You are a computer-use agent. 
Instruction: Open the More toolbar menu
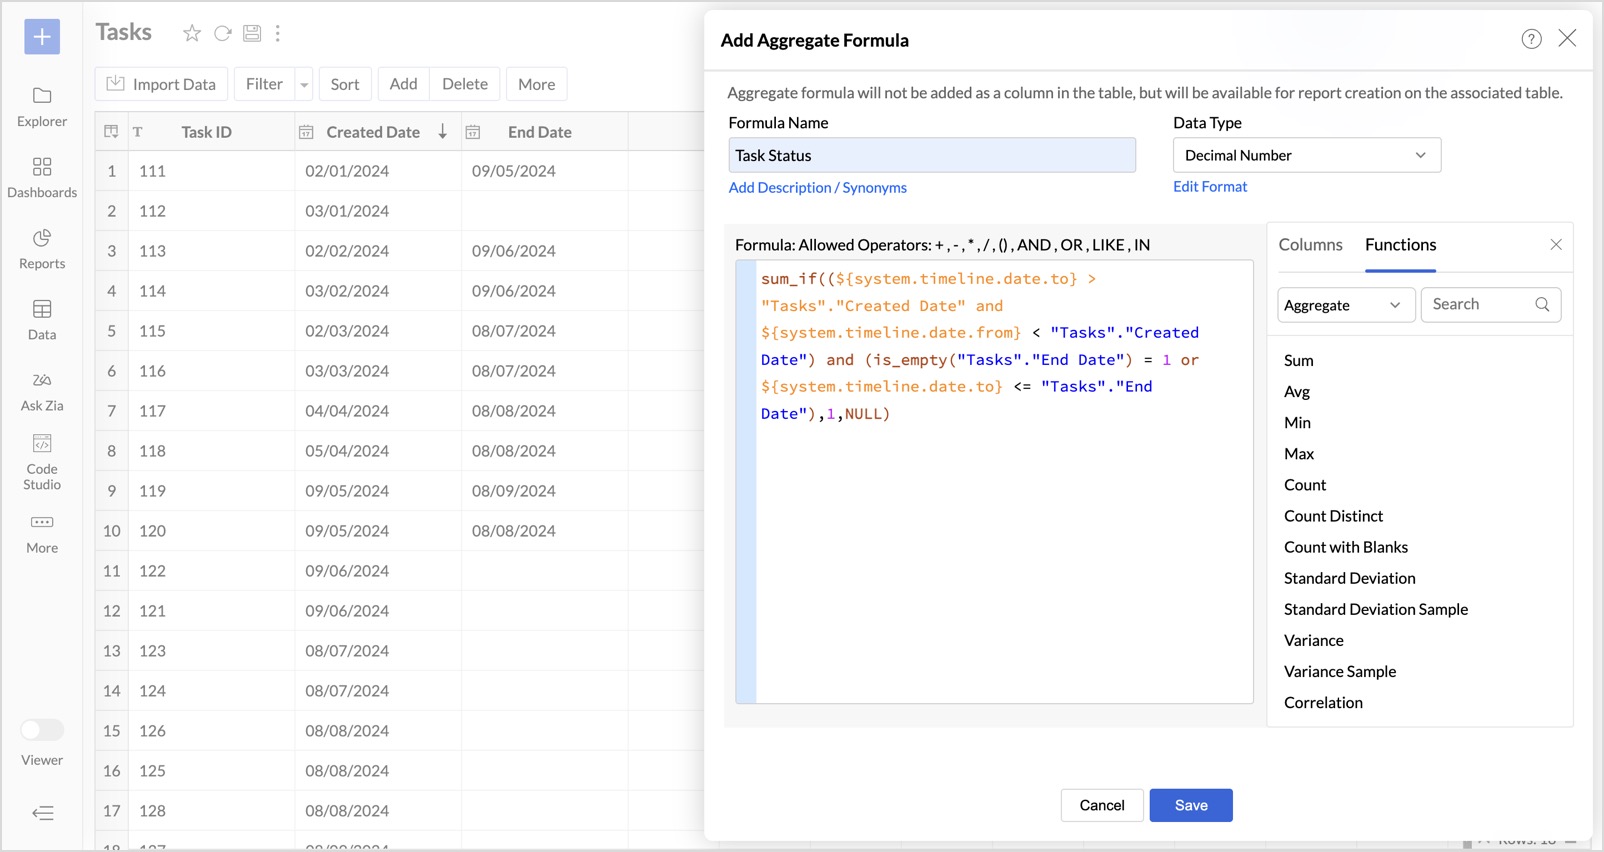(537, 85)
